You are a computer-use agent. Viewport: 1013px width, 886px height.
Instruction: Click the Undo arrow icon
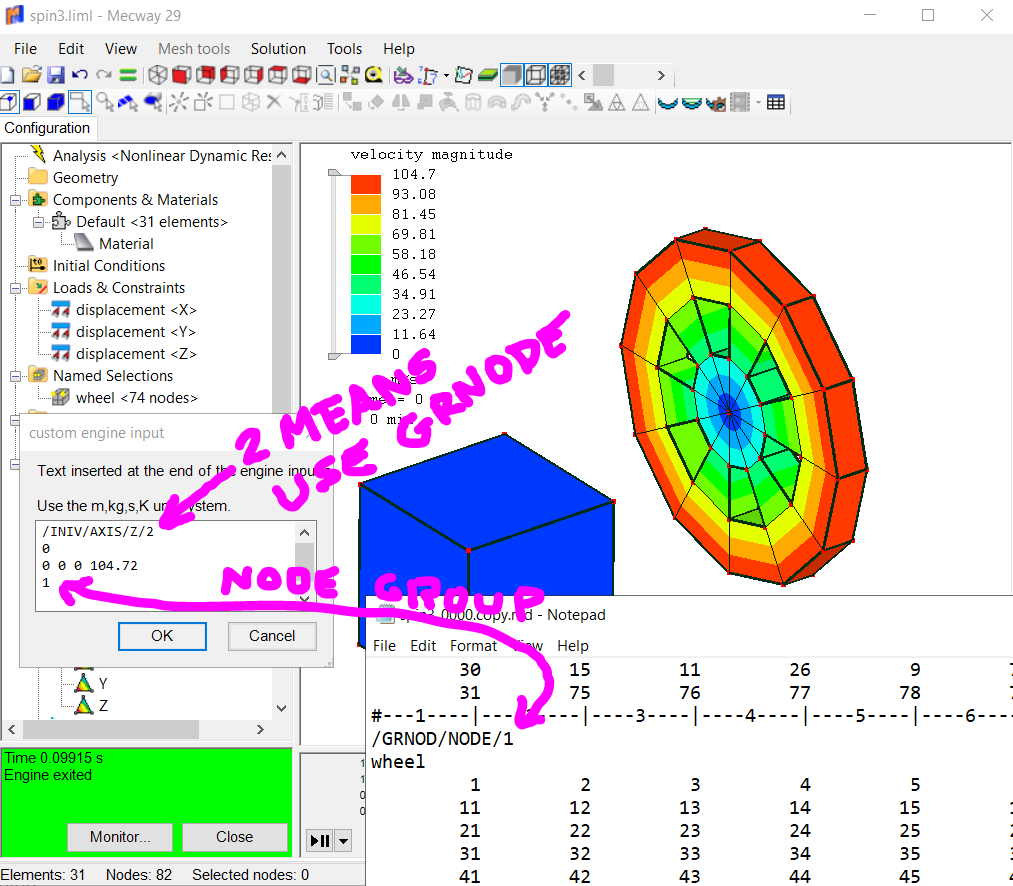pos(80,75)
